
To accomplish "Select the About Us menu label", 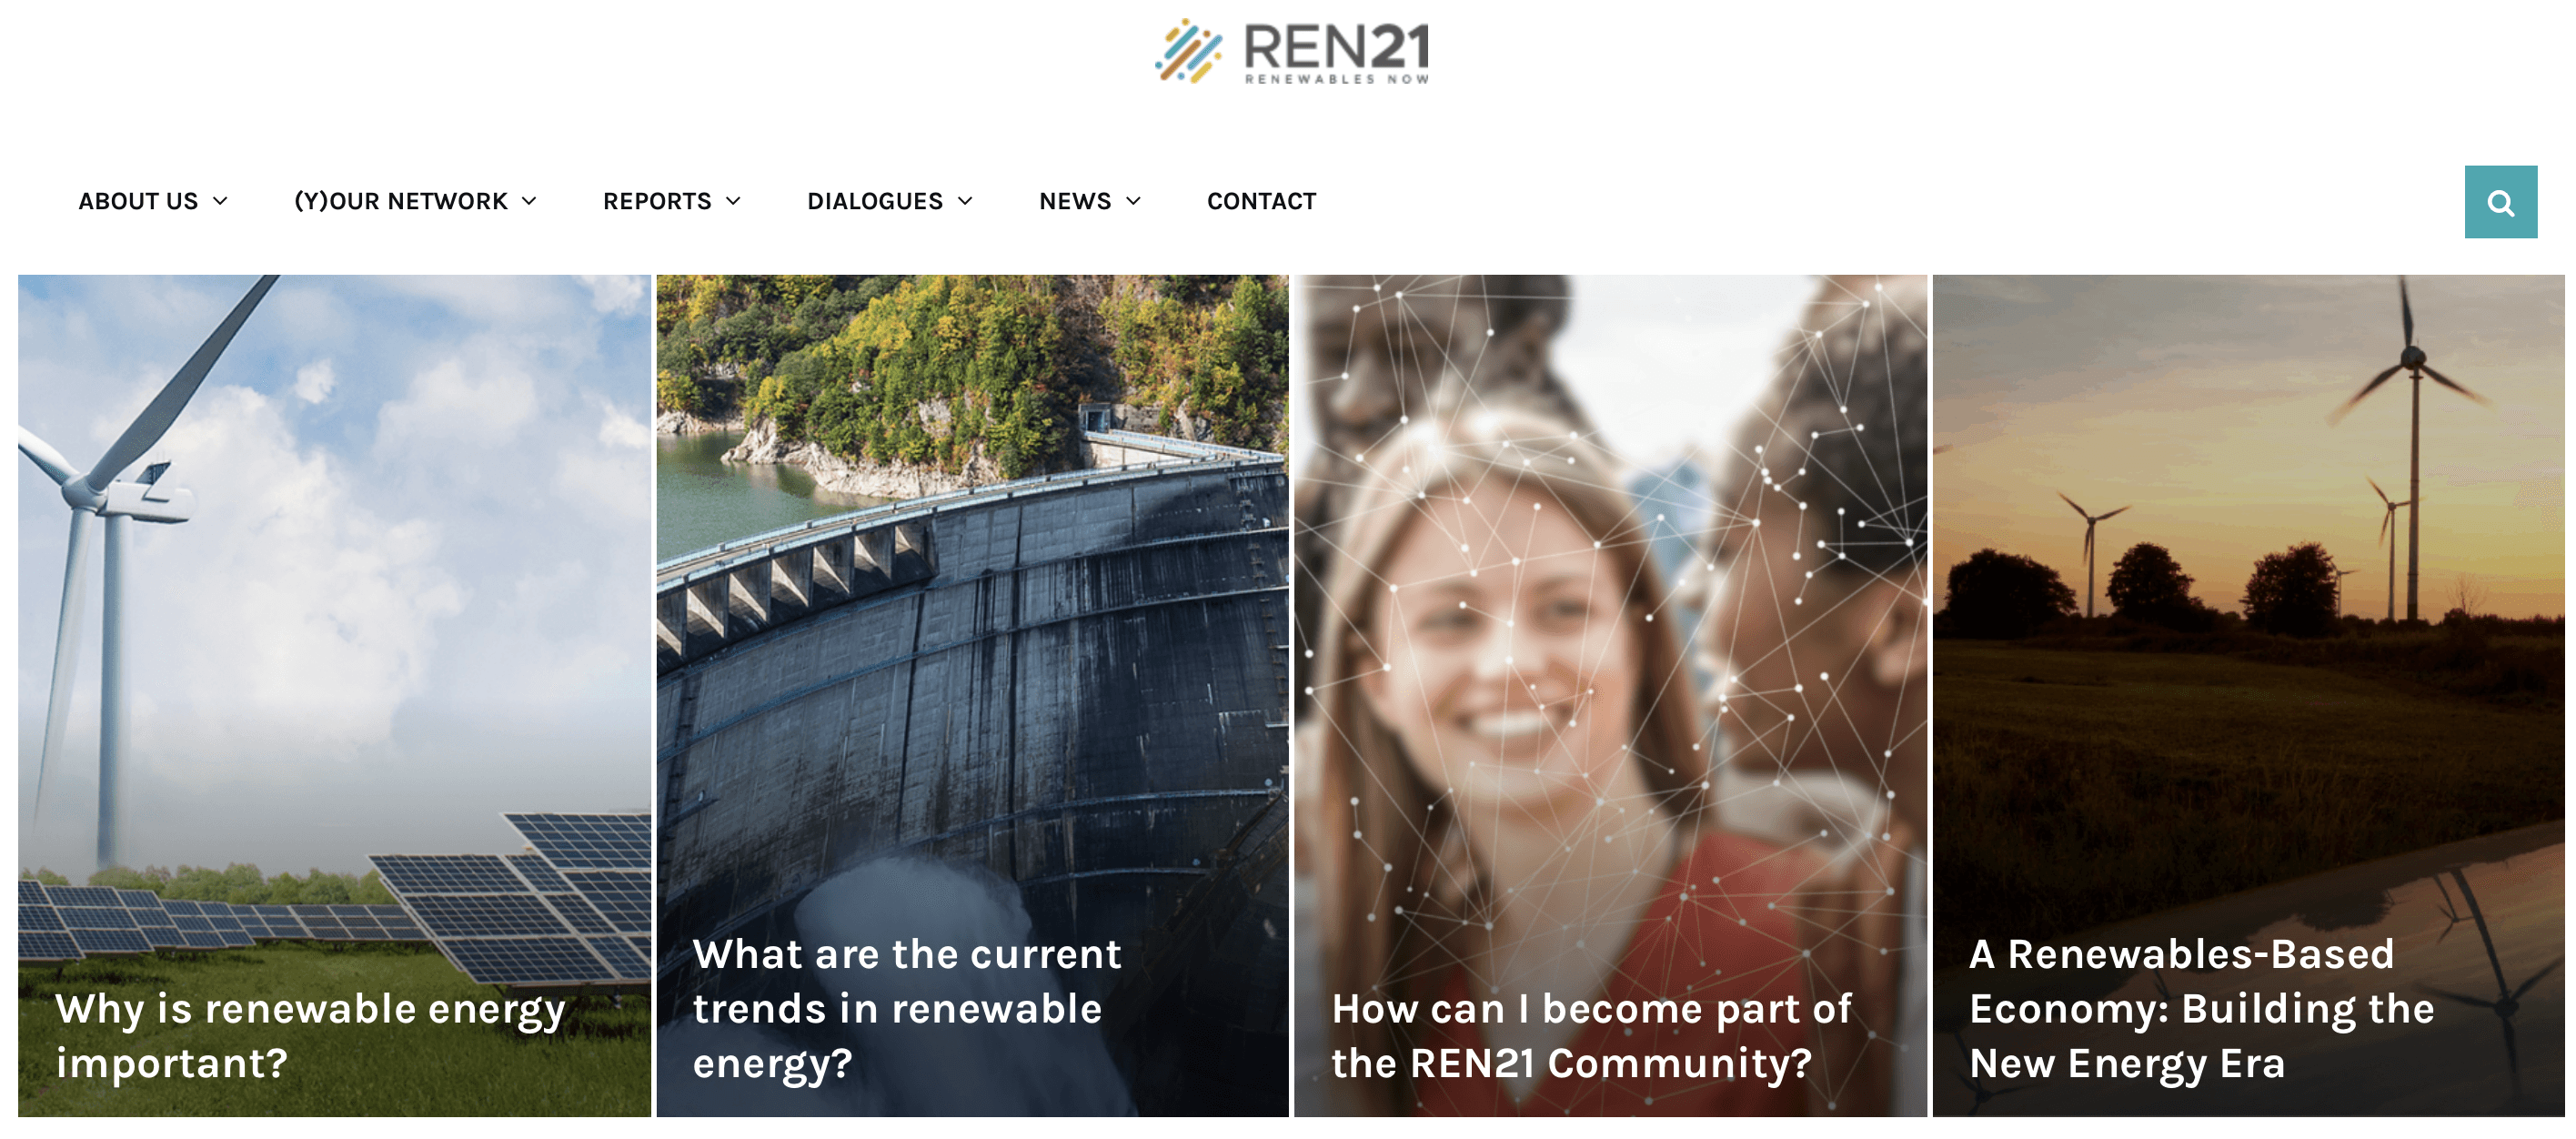I will tap(138, 201).
